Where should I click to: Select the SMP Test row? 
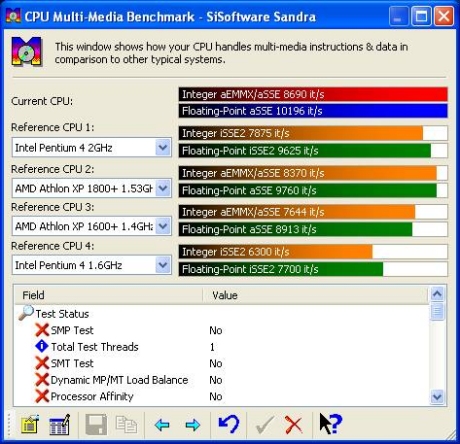221,330
